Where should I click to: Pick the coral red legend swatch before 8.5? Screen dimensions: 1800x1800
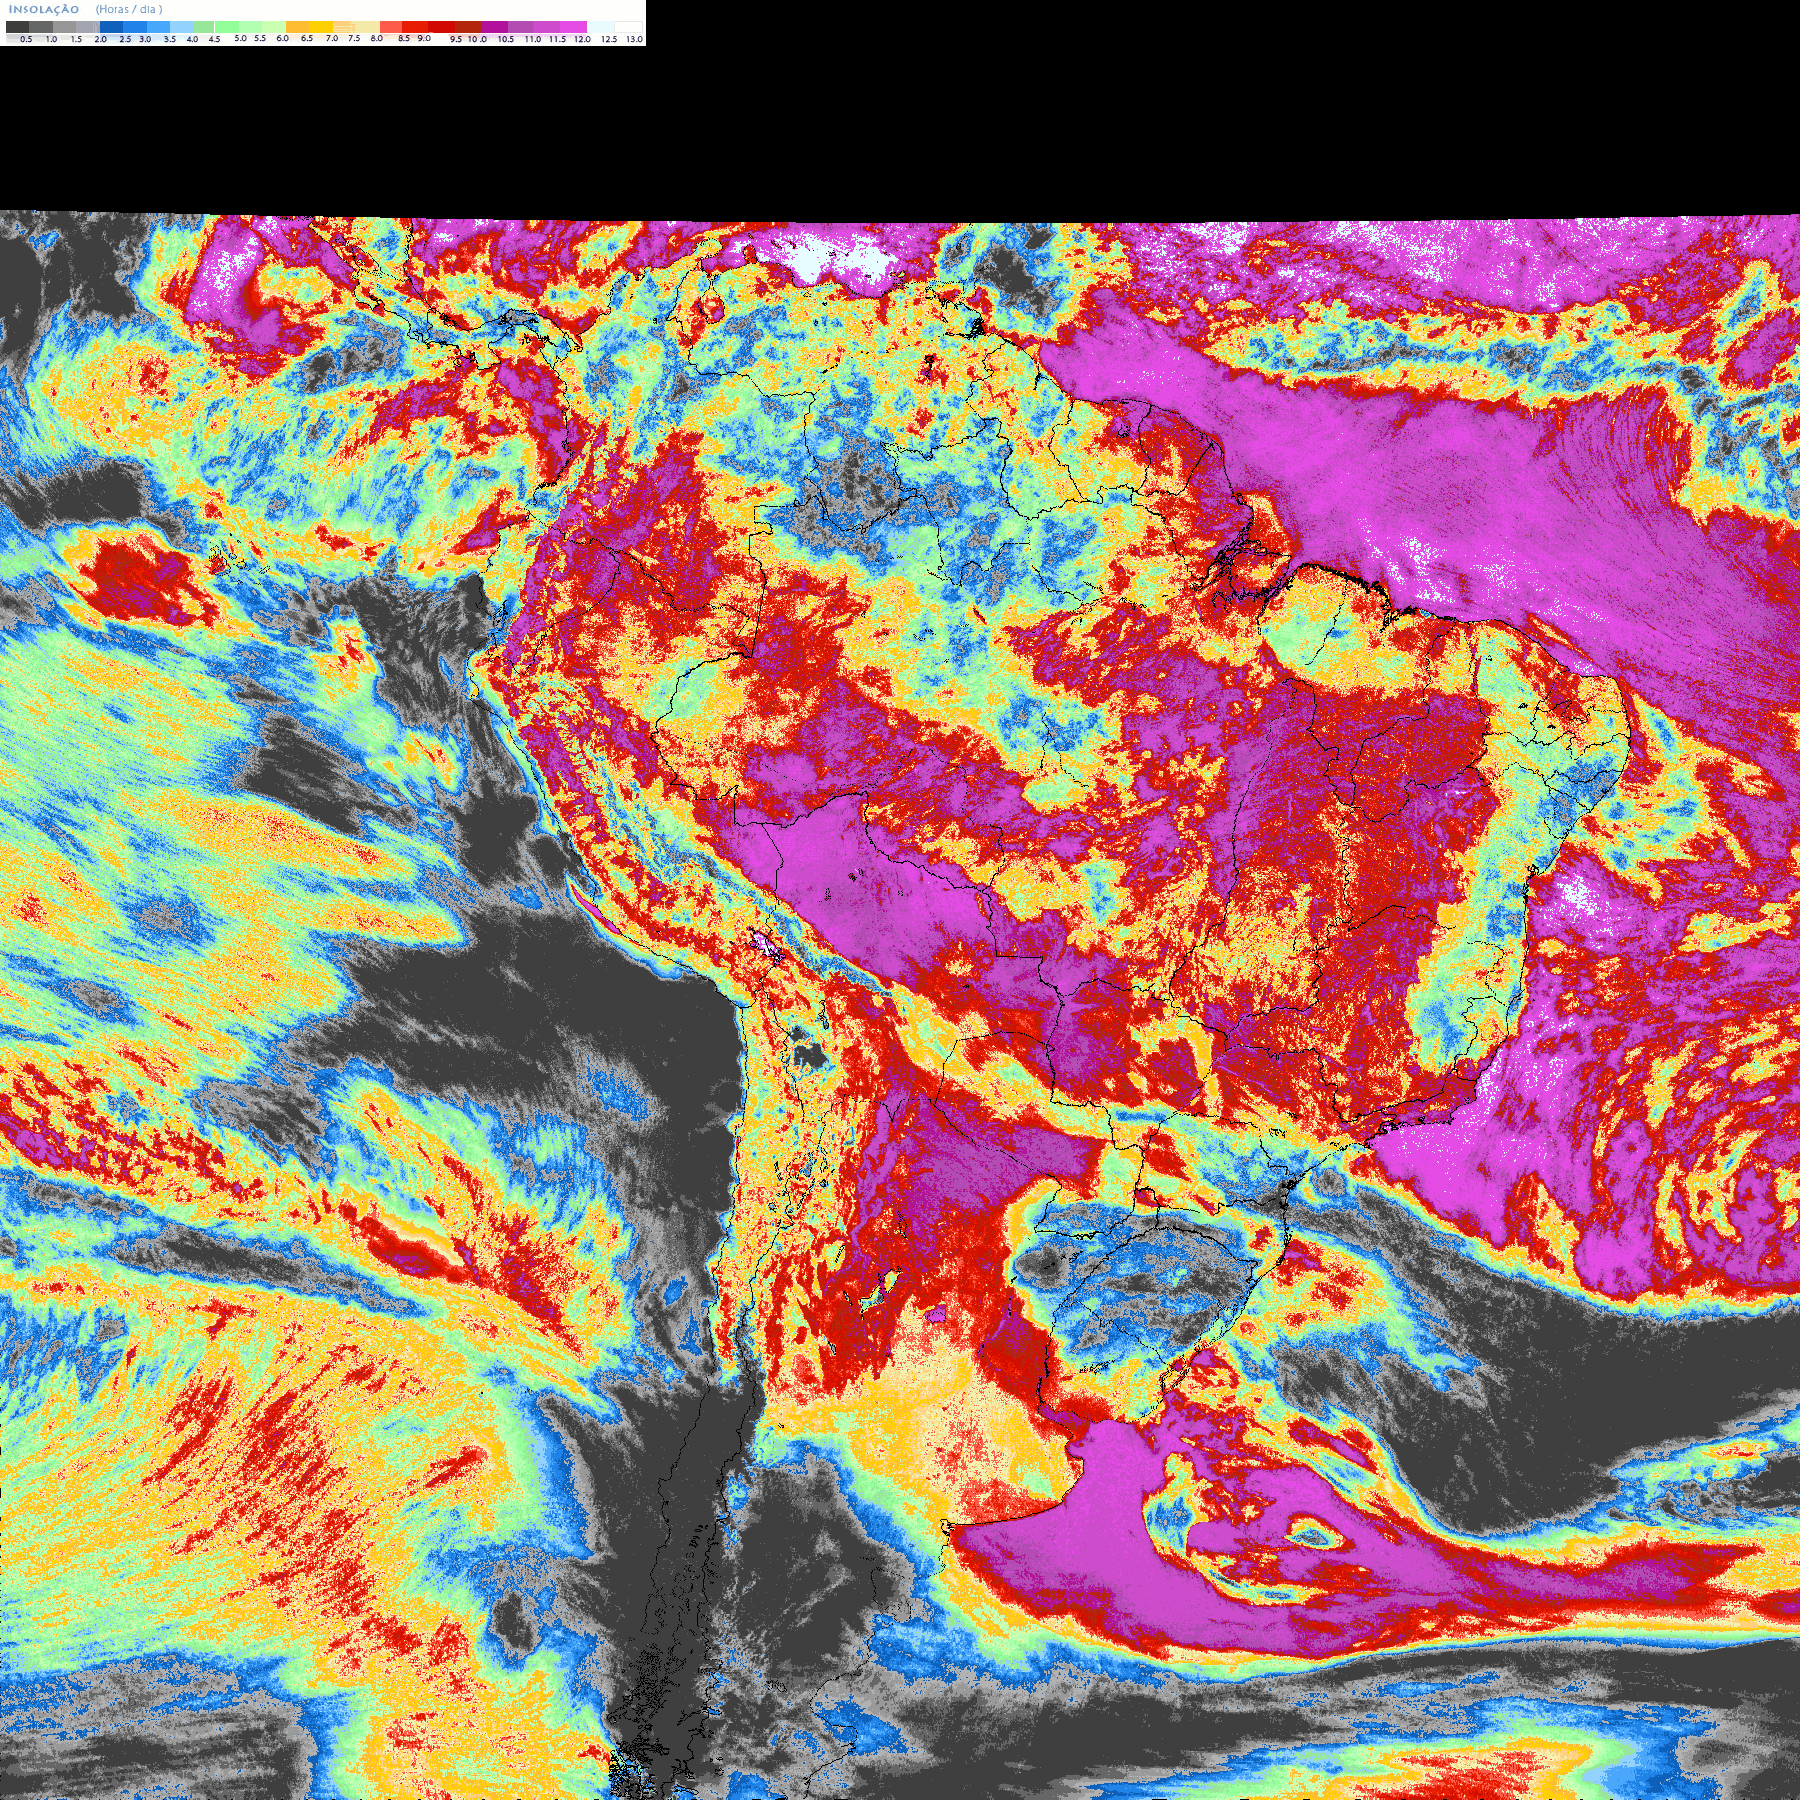point(391,27)
